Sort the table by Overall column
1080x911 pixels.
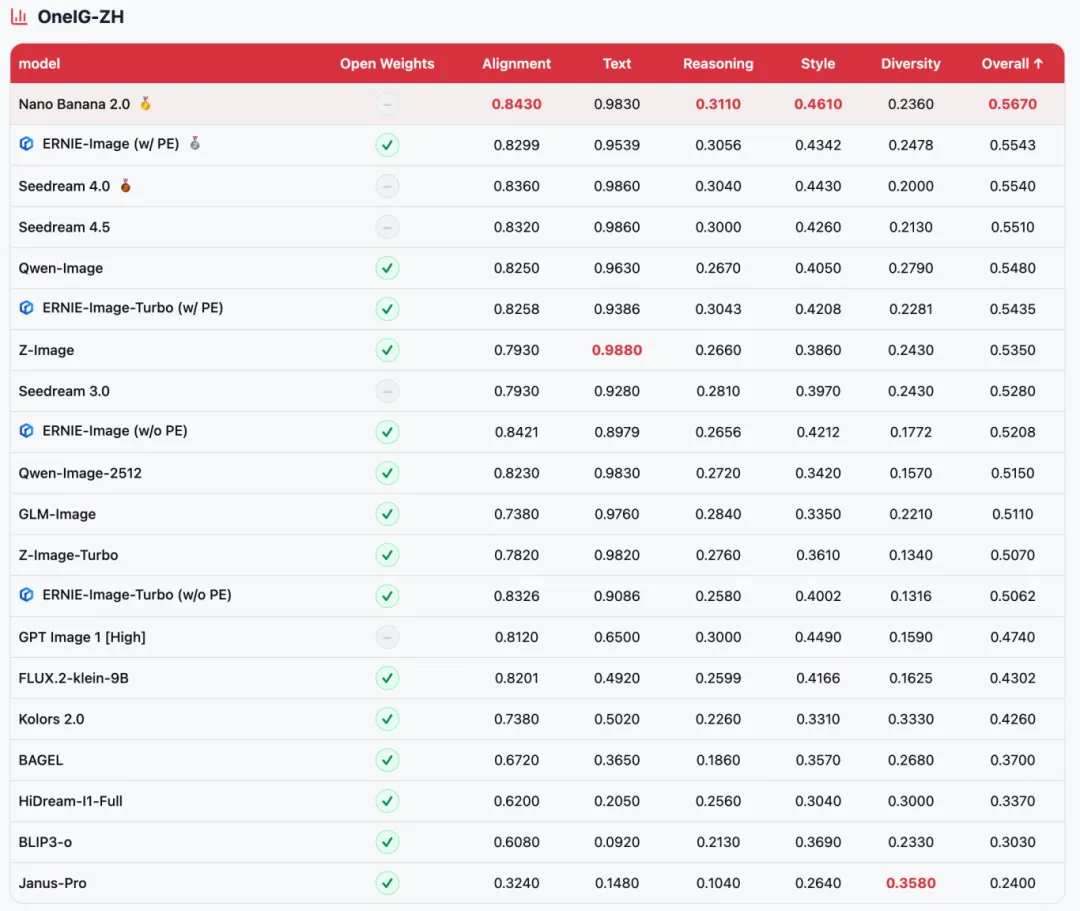[x=1012, y=63]
